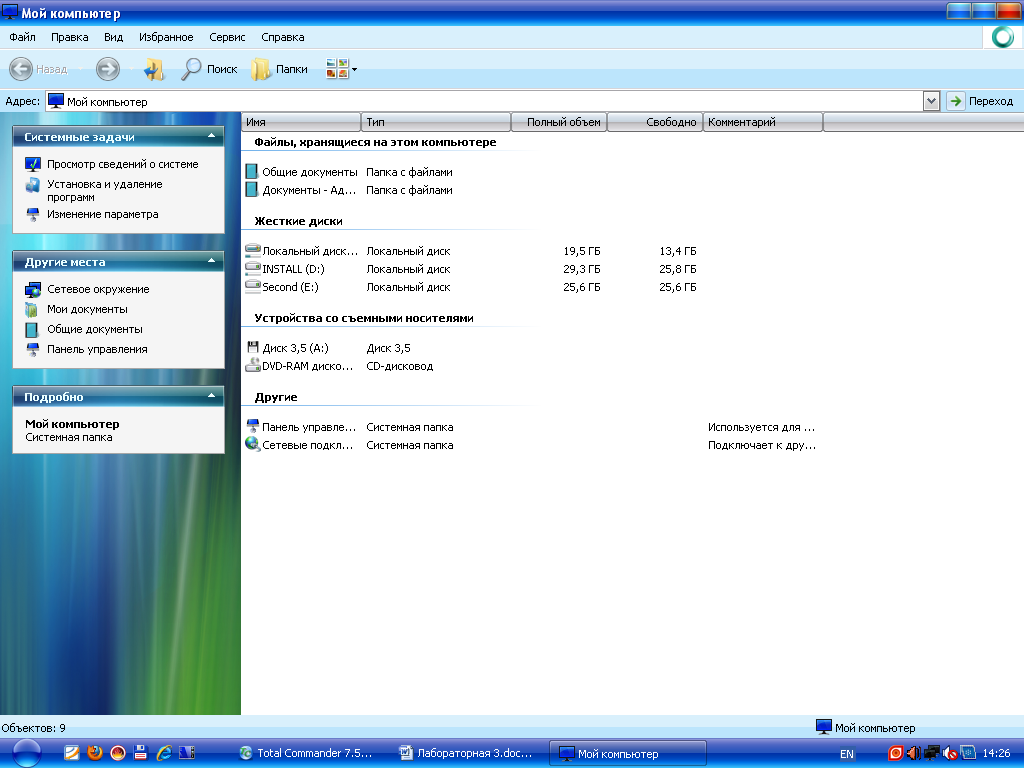This screenshot has height=768, width=1024.
Task: Click the Сетевое окружение sidebar icon
Action: (33, 289)
